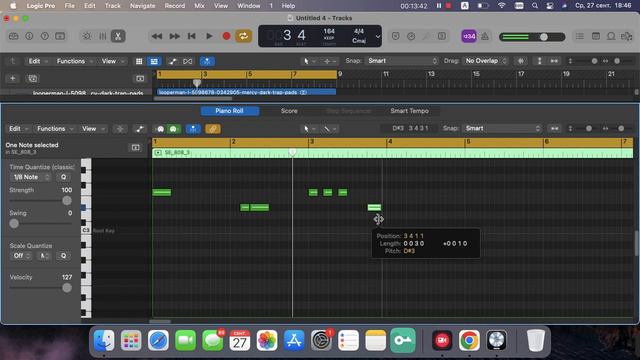Open the Track menu
Screen dimensions: 640x360
pos(113,6)
